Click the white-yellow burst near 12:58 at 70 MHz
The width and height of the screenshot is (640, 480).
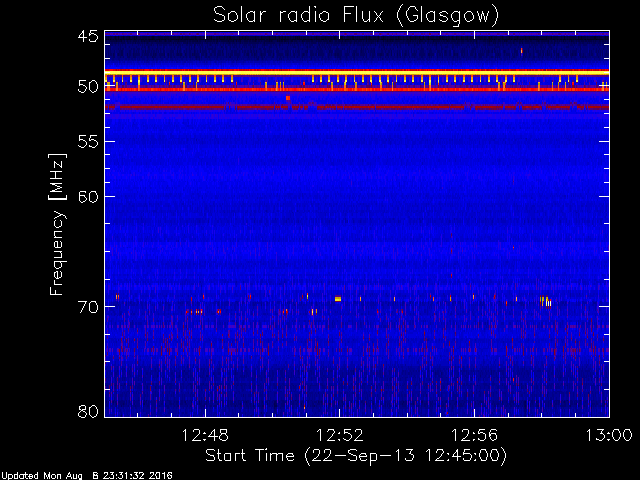pyautogui.click(x=545, y=301)
